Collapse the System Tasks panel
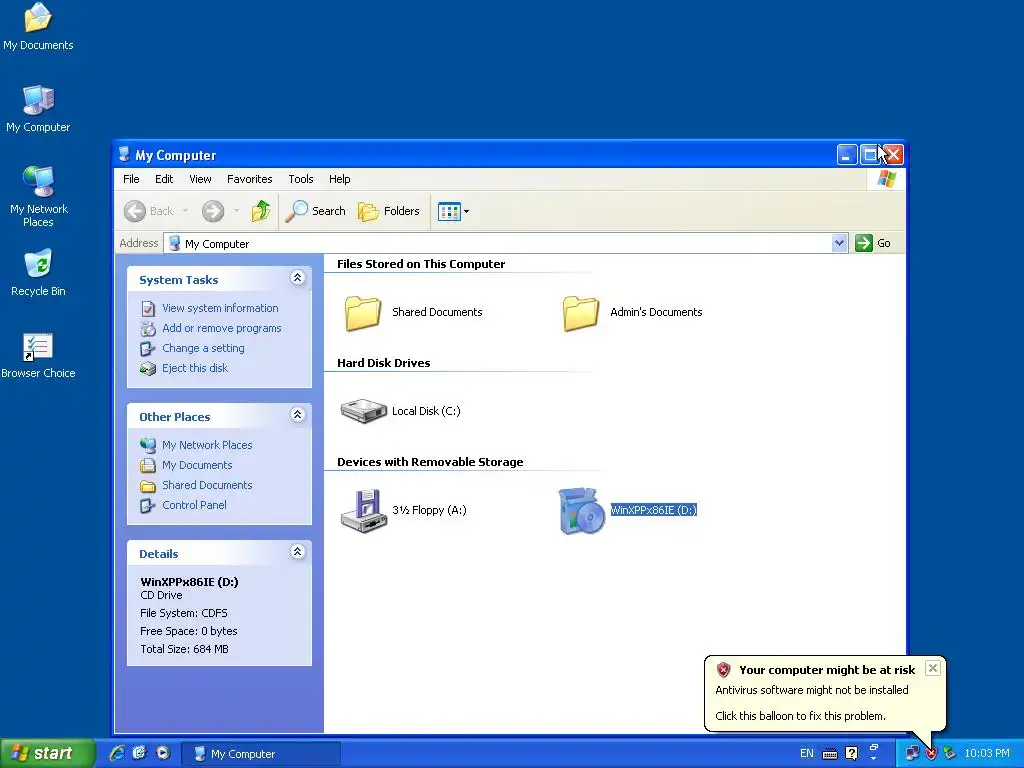 [297, 278]
